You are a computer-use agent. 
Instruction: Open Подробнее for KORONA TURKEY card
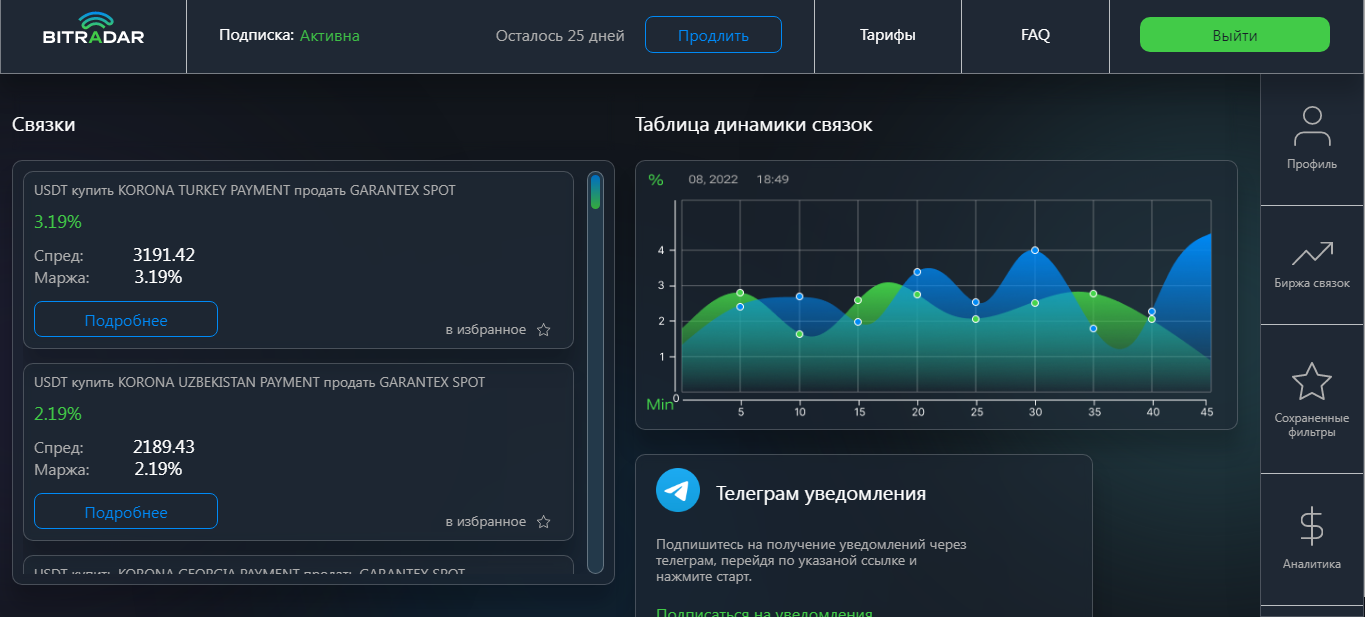point(126,320)
